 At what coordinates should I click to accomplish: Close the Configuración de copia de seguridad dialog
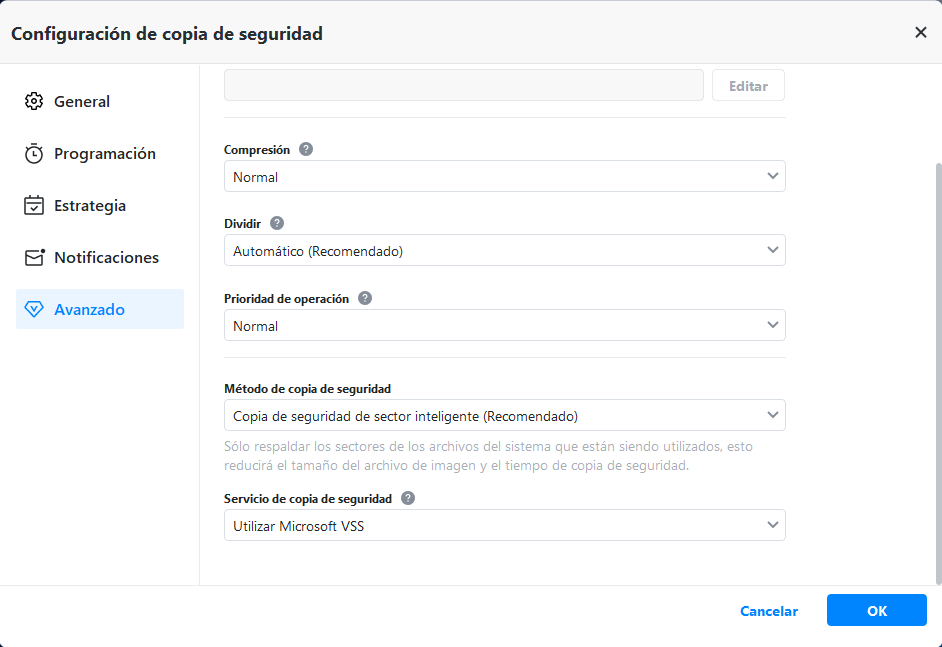pos(921,32)
